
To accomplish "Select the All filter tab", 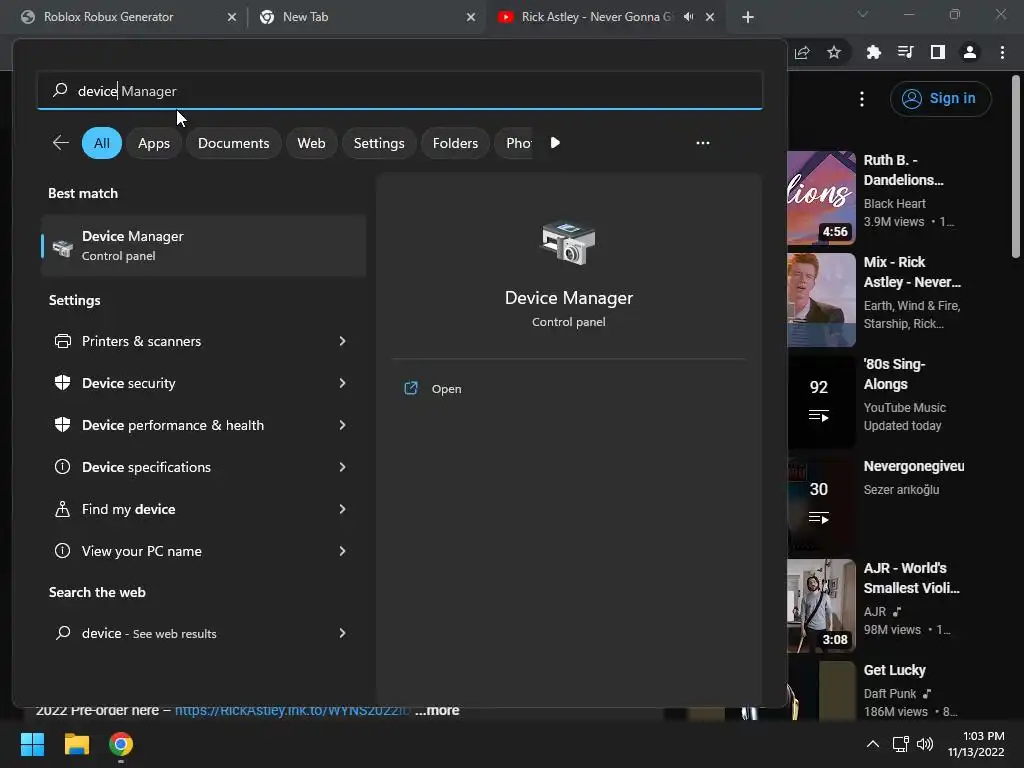I will [102, 143].
